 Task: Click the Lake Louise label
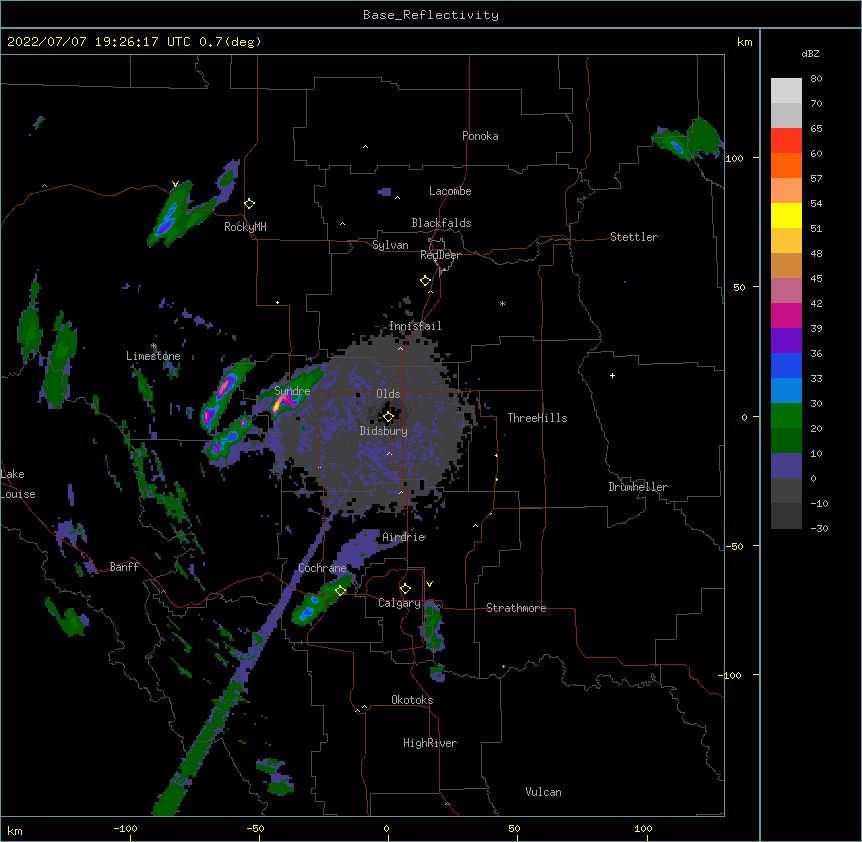[18, 484]
